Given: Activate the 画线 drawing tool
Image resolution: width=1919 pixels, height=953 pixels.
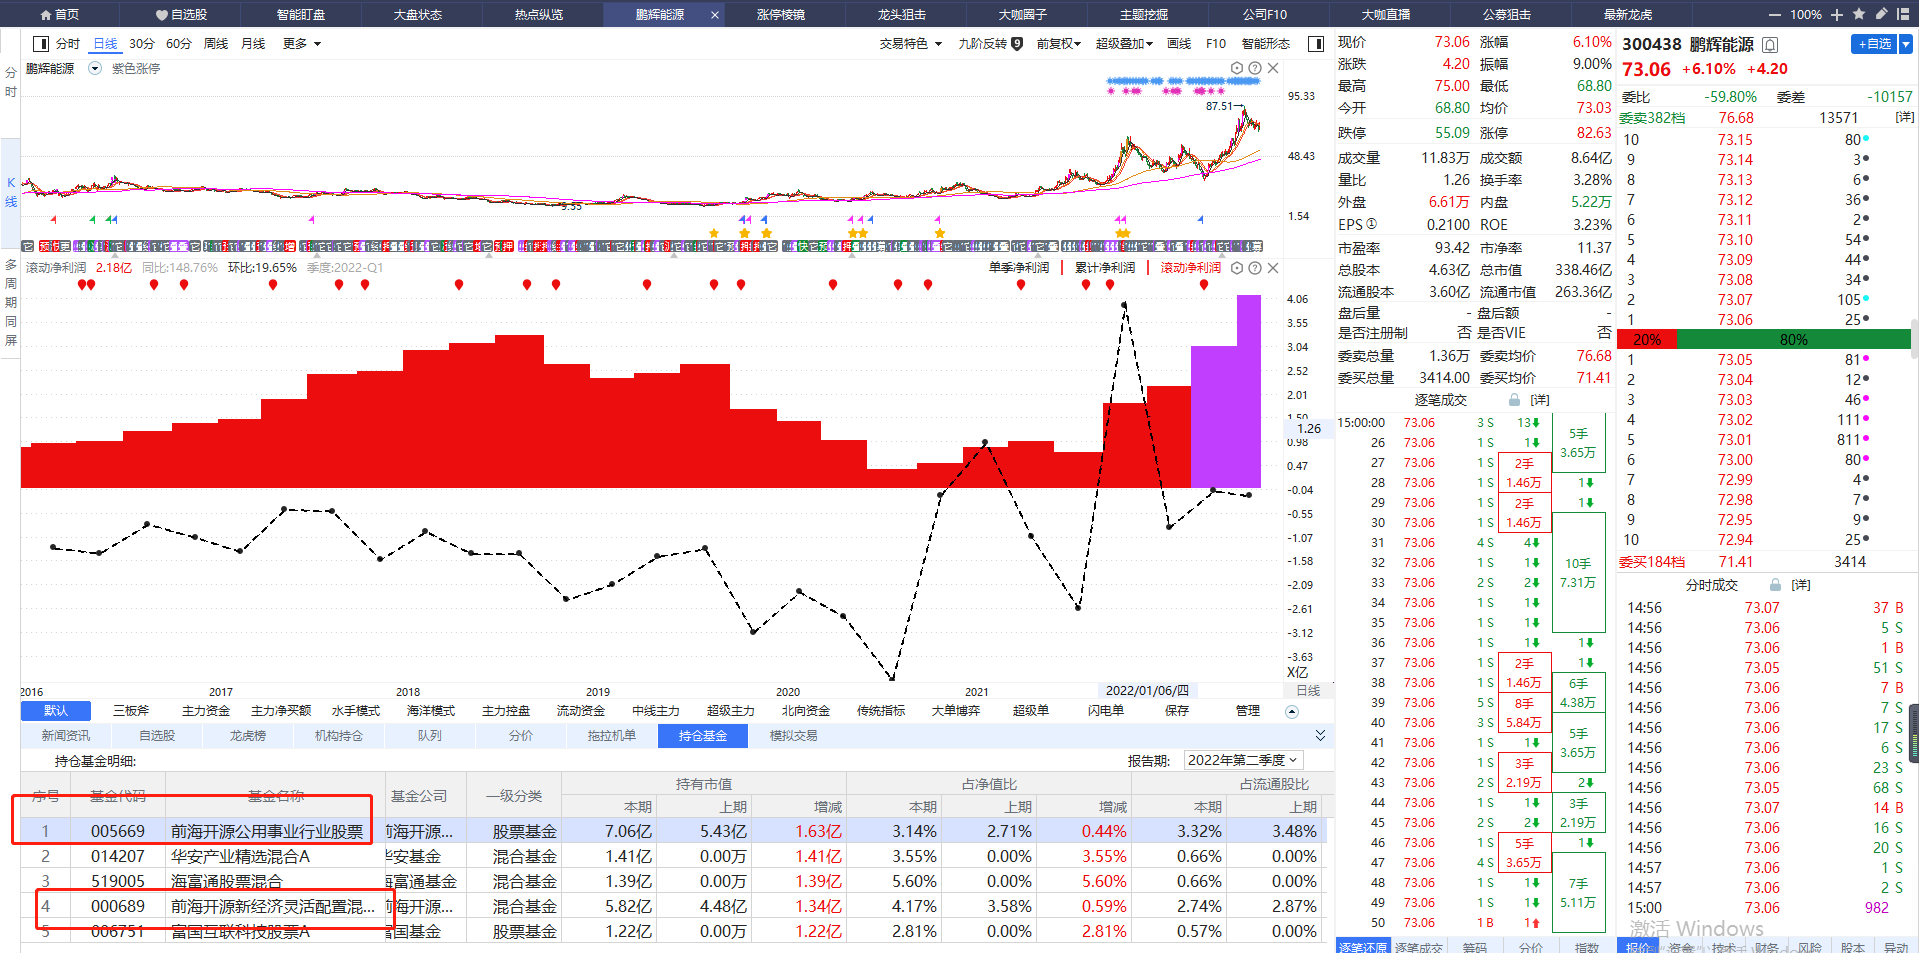Looking at the screenshot, I should (x=1179, y=43).
